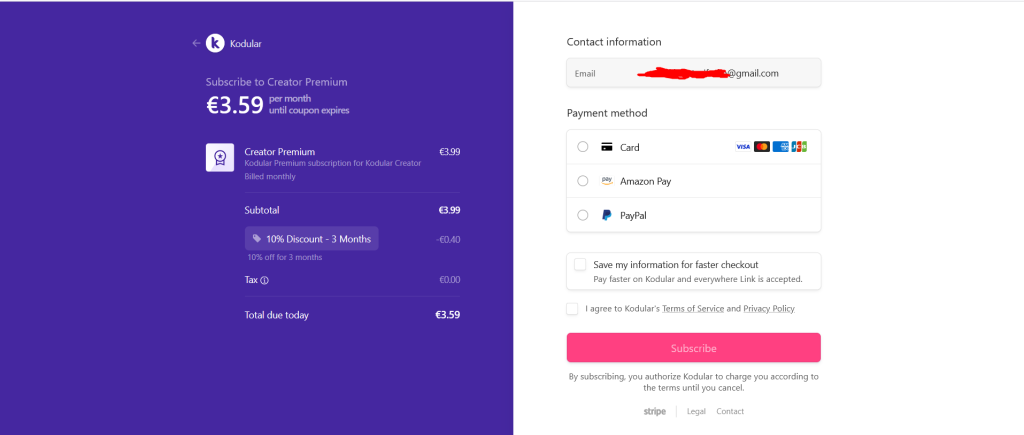
Task: Click the Visa card logo
Action: click(x=743, y=147)
